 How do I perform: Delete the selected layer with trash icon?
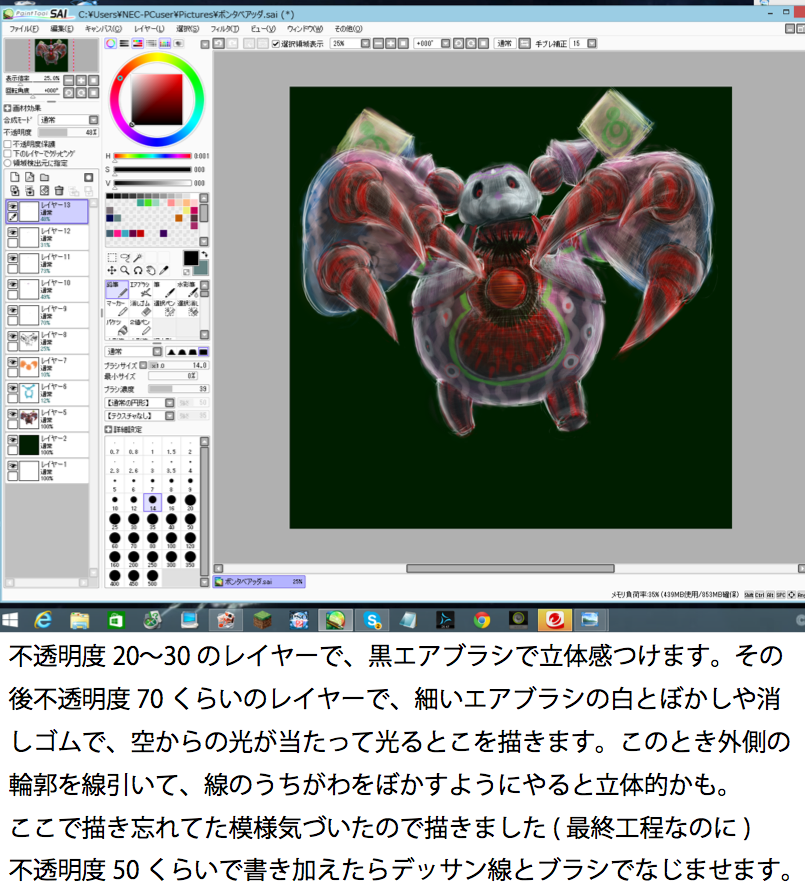(59, 191)
